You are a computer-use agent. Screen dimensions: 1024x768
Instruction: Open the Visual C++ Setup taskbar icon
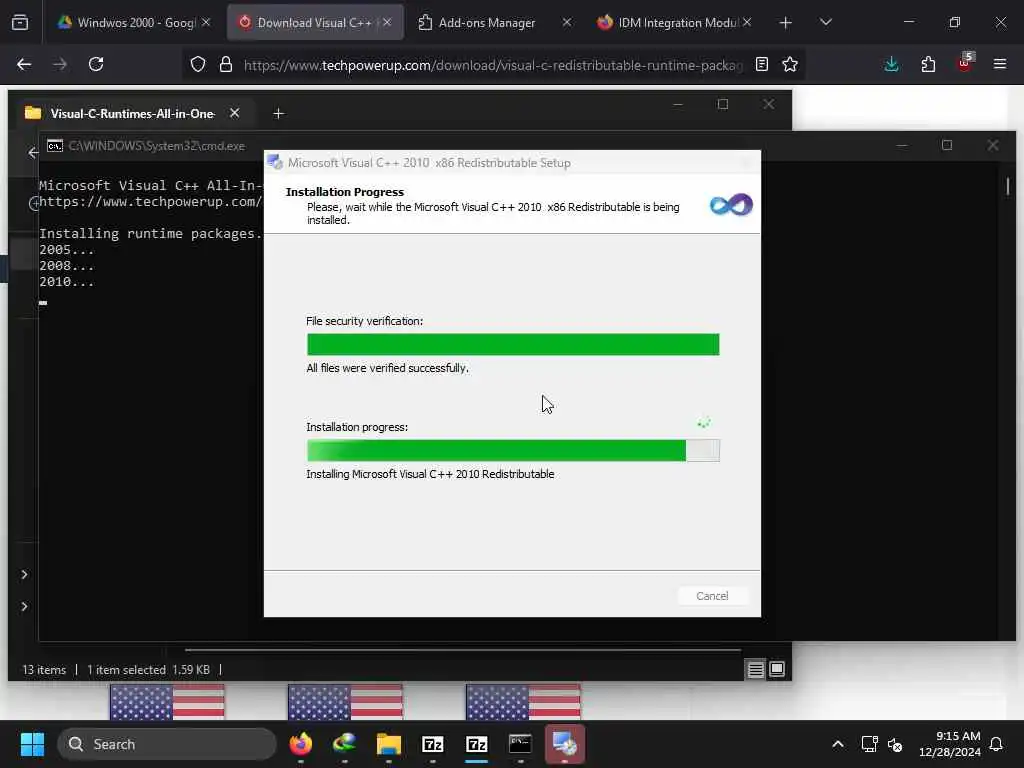(x=565, y=744)
